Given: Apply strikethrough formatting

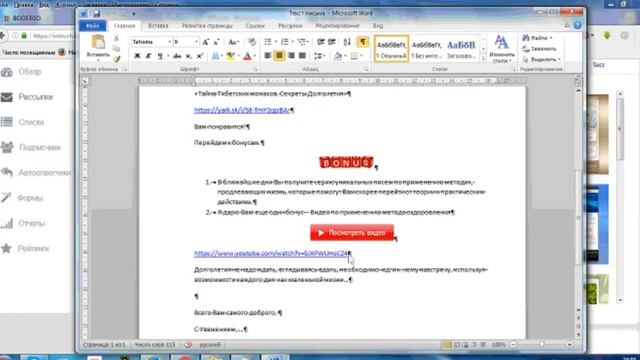Looking at the screenshot, I should [176, 56].
